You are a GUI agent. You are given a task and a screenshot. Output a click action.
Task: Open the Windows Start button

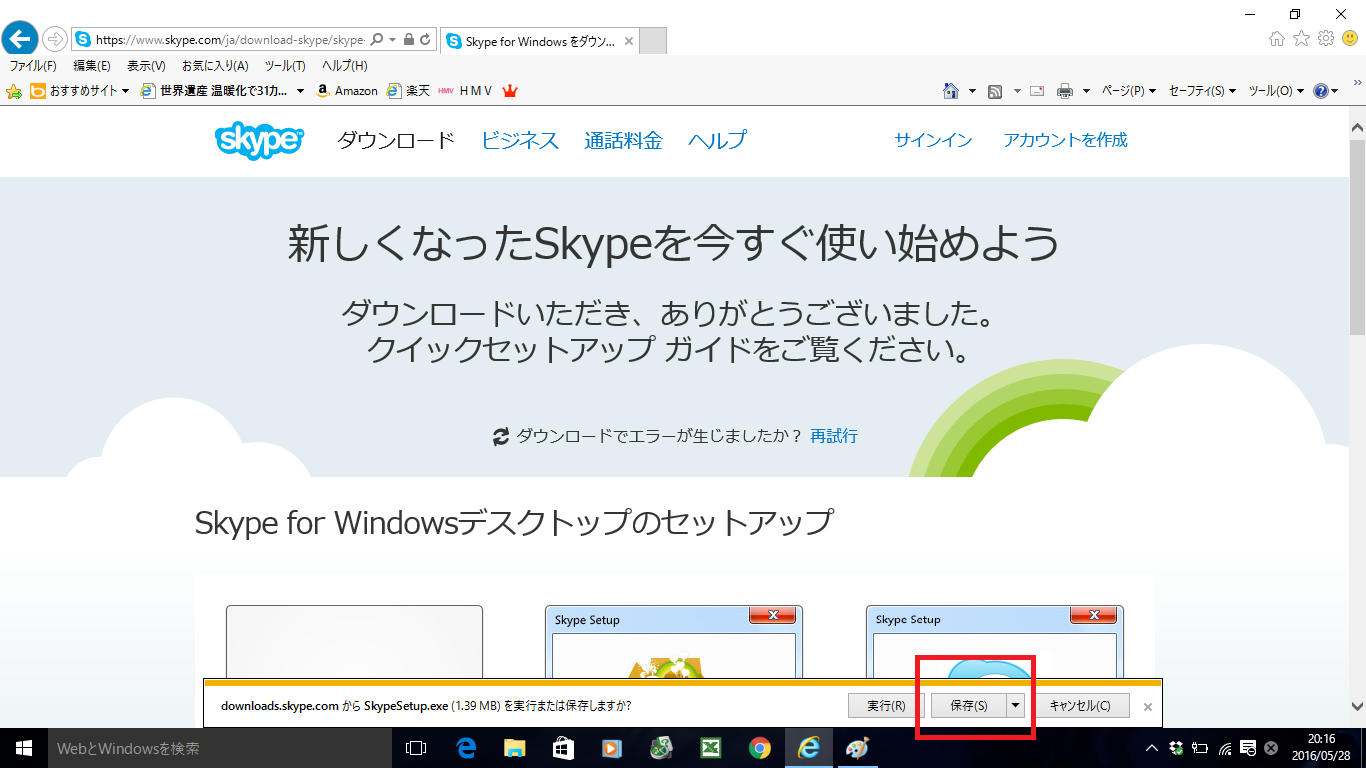tap(24, 748)
